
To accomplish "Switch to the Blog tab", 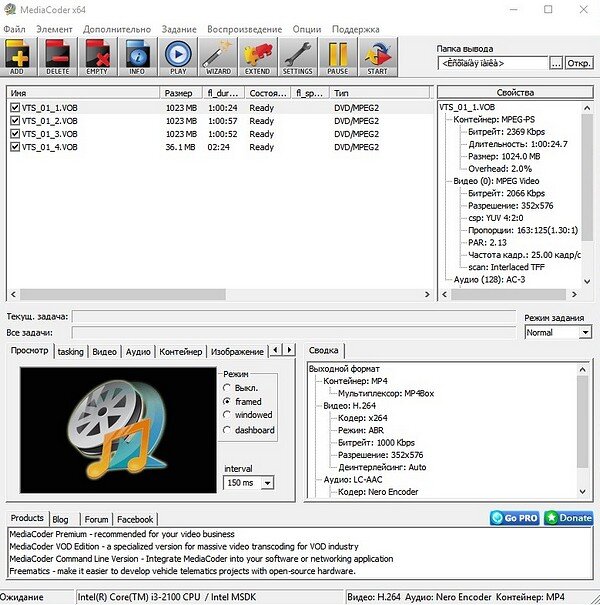I will point(60,519).
